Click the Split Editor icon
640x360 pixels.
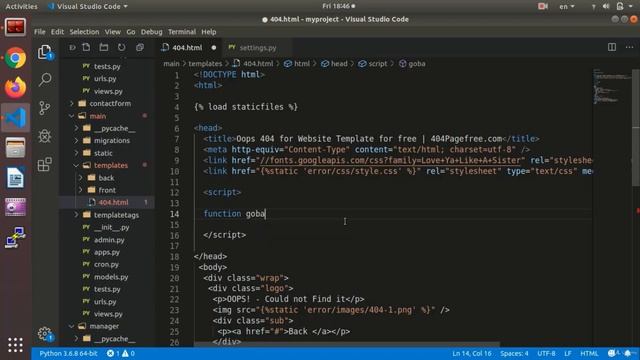click(x=612, y=47)
